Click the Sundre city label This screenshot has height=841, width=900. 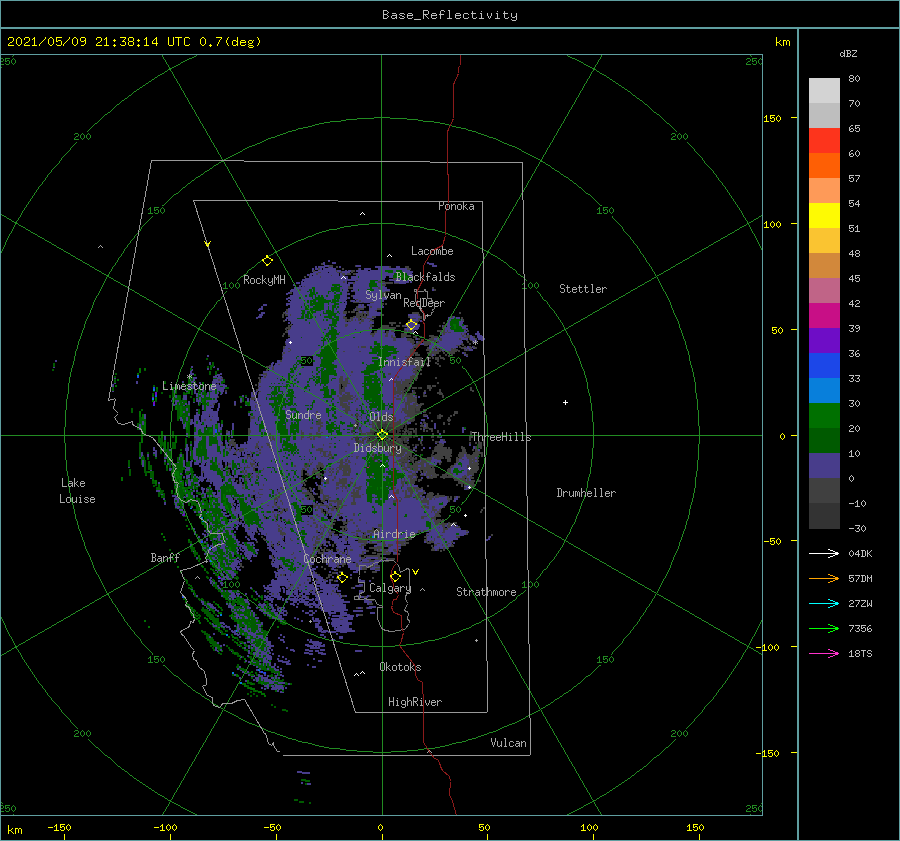coord(303,414)
